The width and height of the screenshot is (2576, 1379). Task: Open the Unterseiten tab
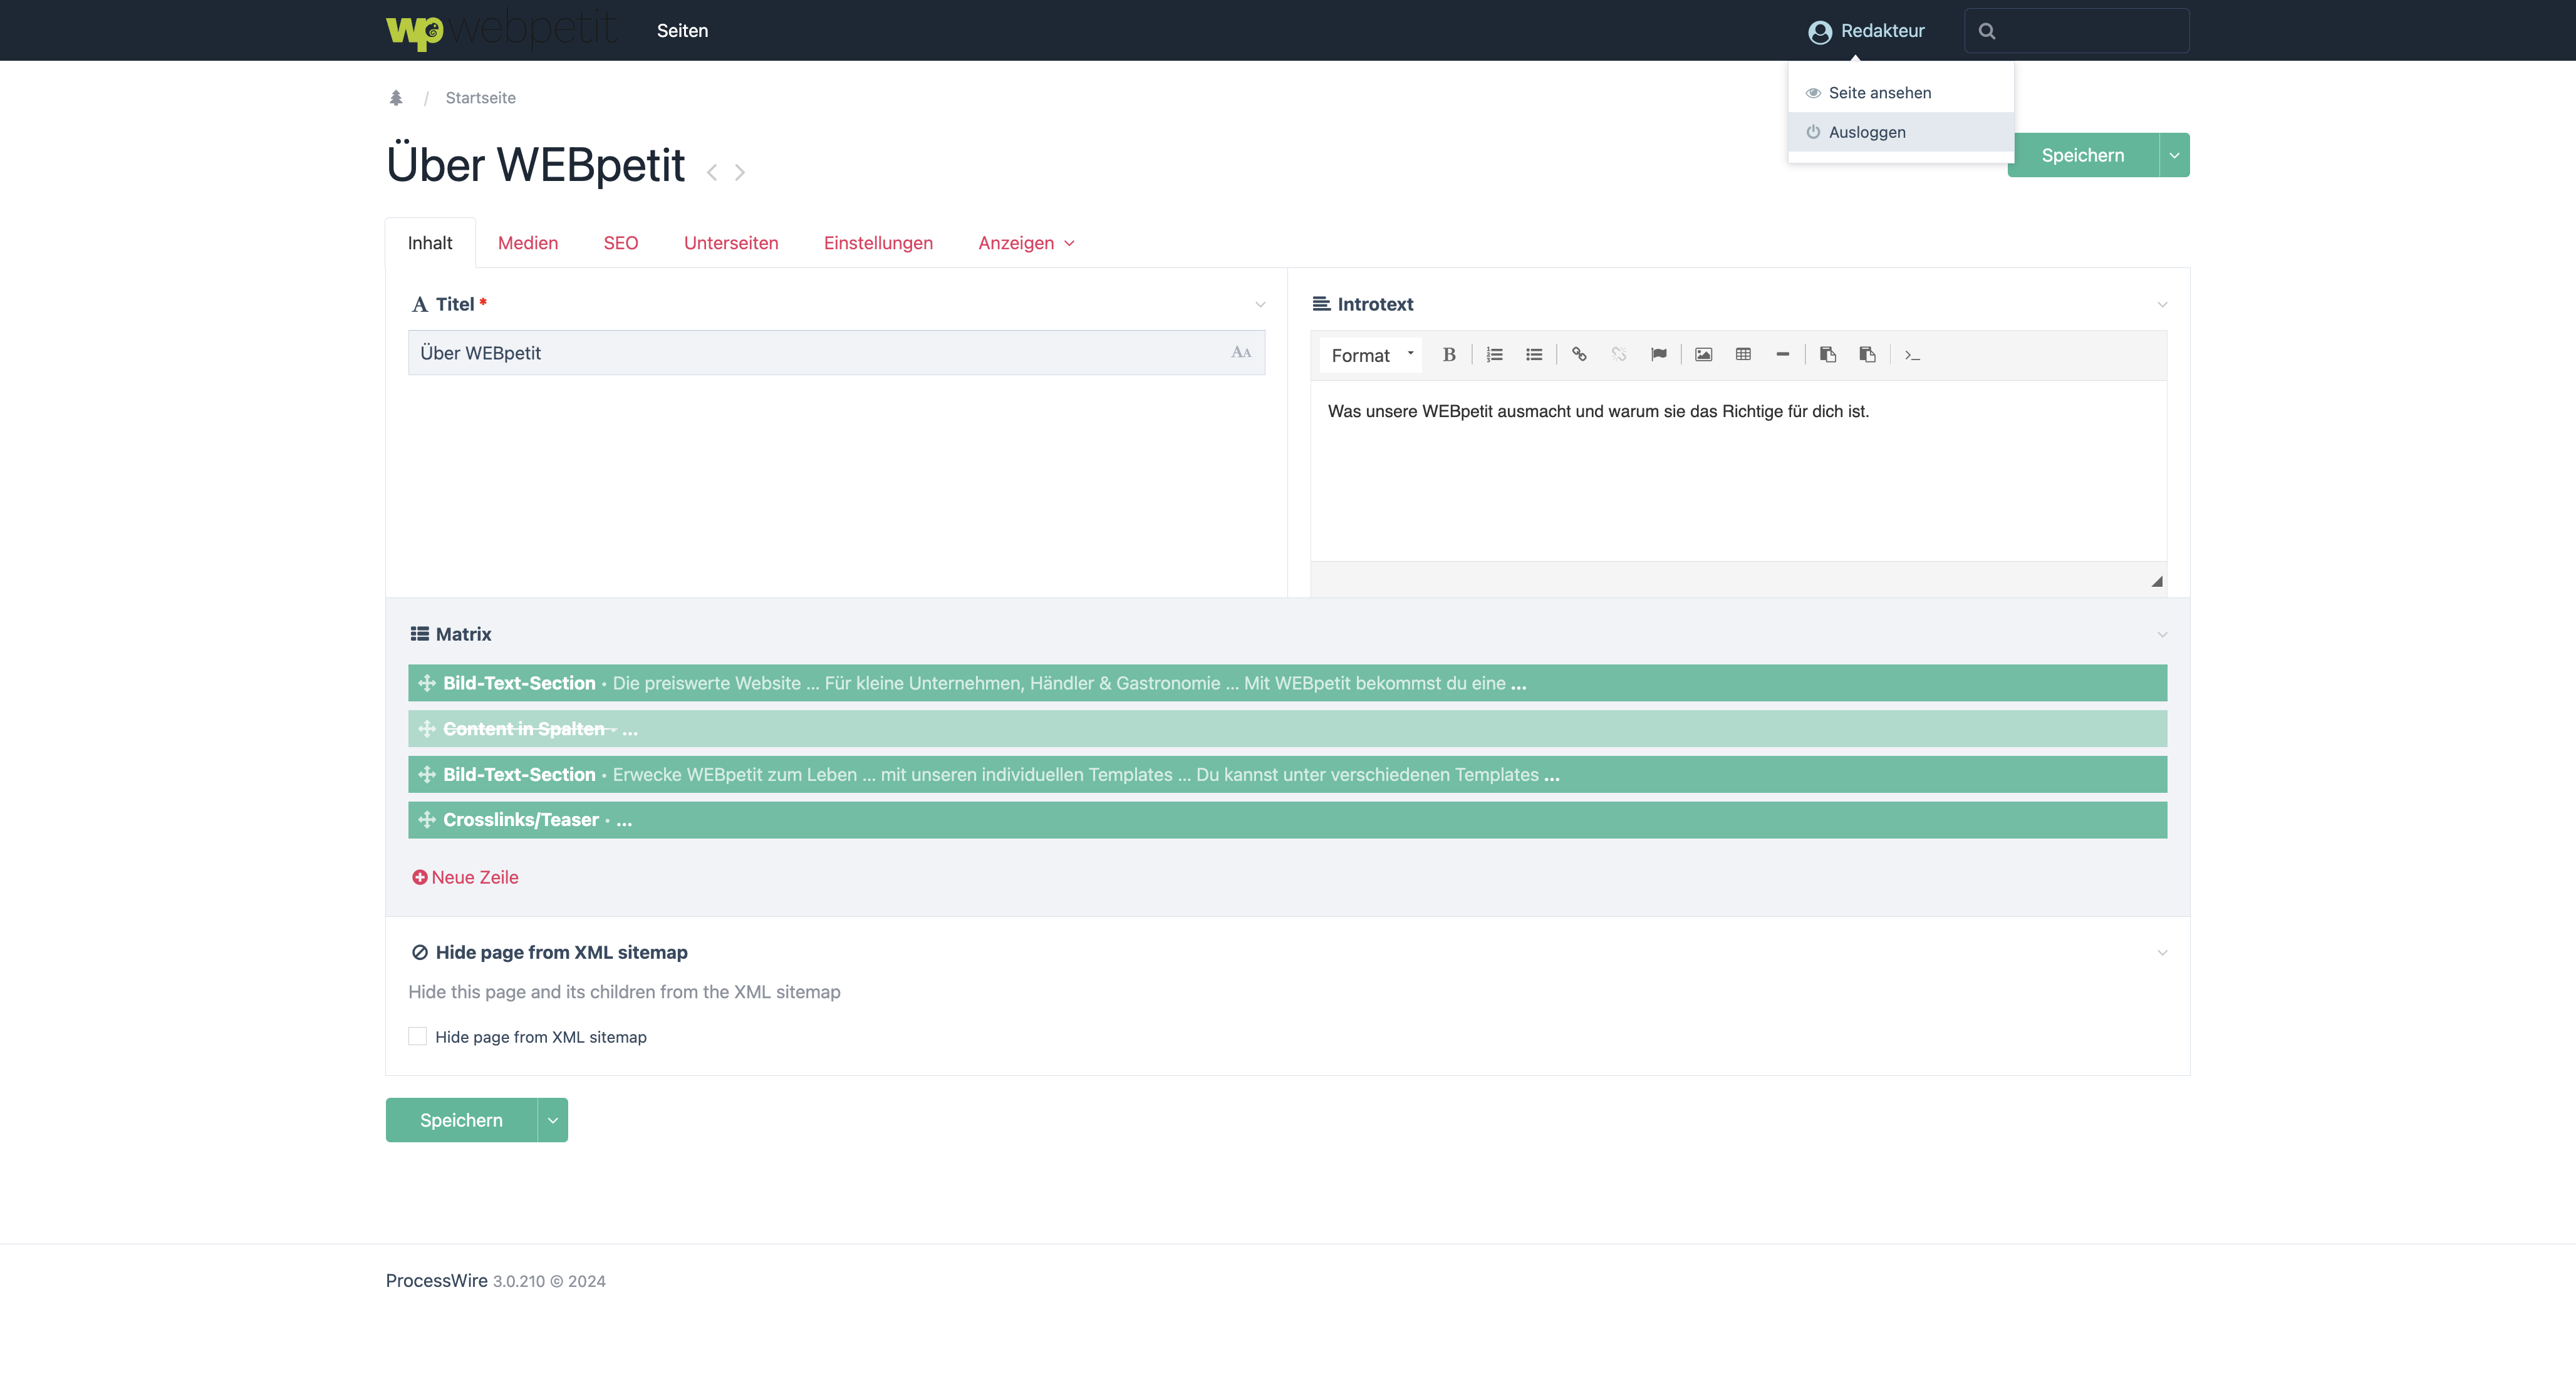pyautogui.click(x=731, y=243)
